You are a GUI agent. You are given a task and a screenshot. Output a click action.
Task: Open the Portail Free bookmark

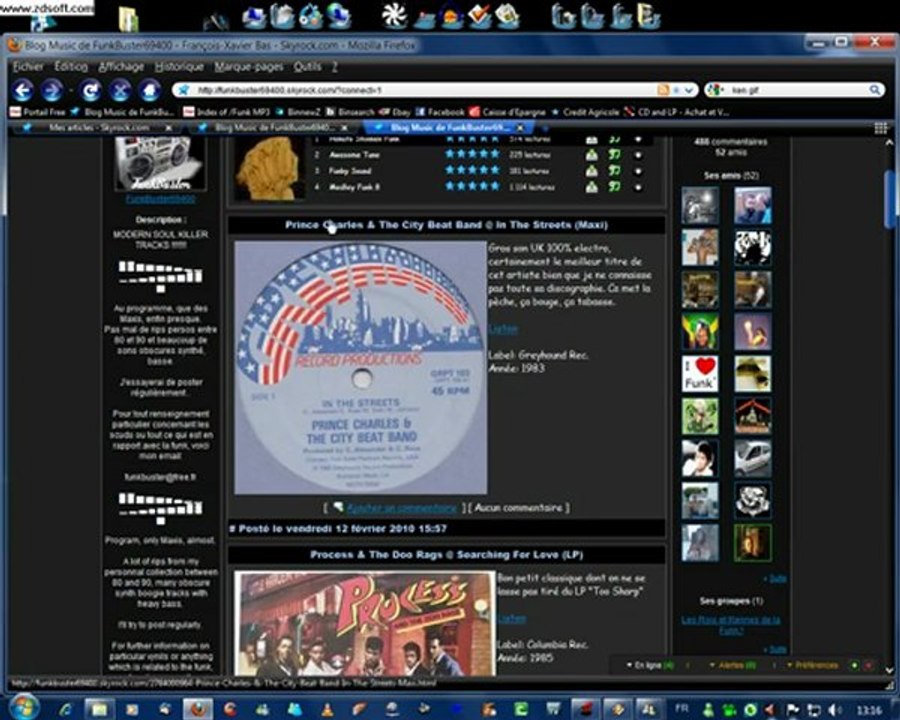tap(38, 112)
